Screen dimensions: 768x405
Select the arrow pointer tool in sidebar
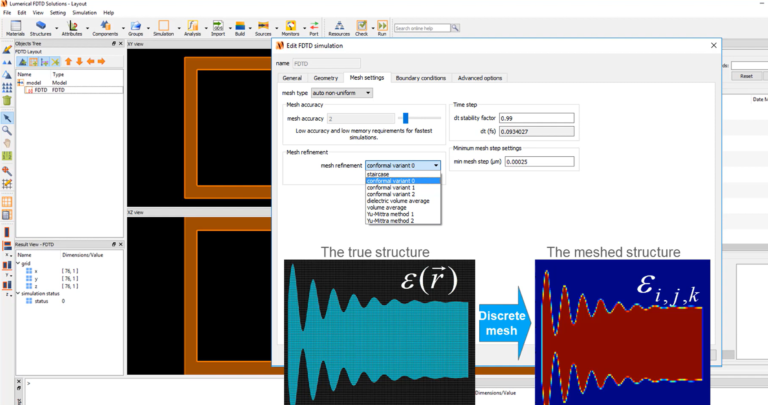tap(7, 118)
